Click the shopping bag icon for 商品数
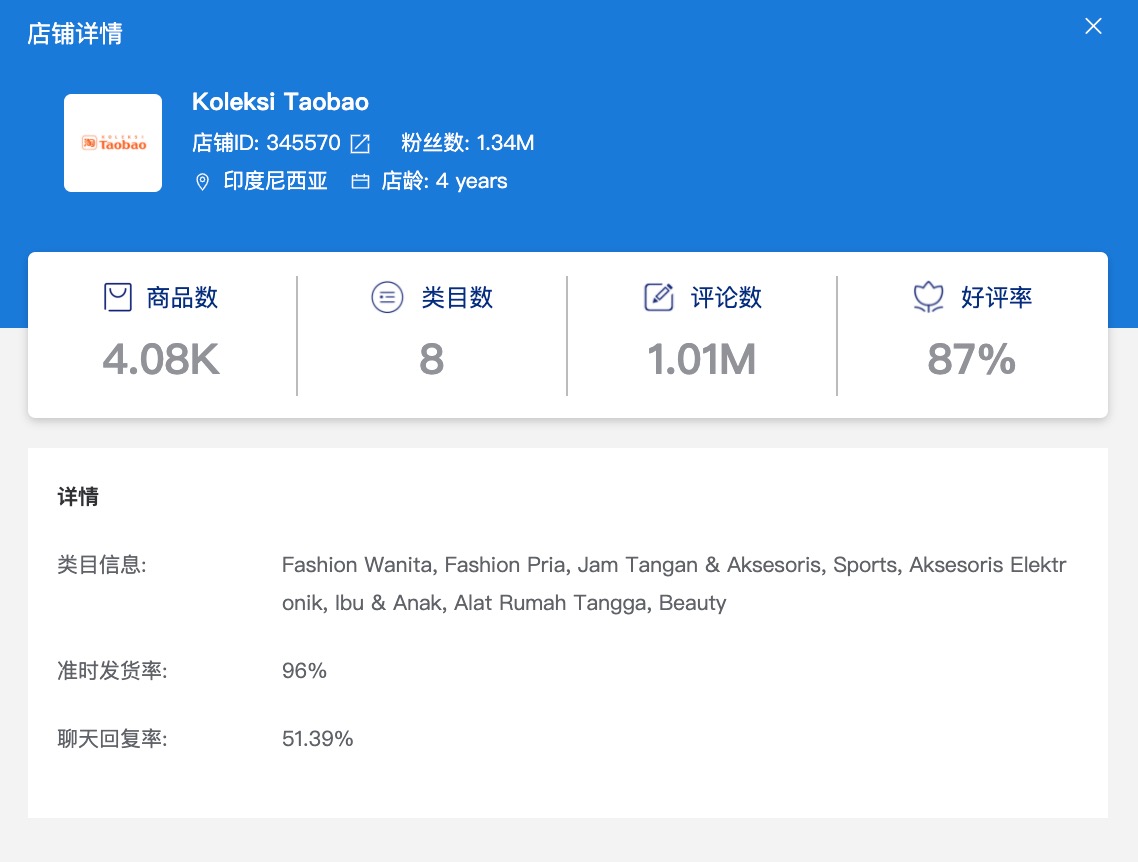Viewport: 1138px width, 862px height. coord(118,297)
